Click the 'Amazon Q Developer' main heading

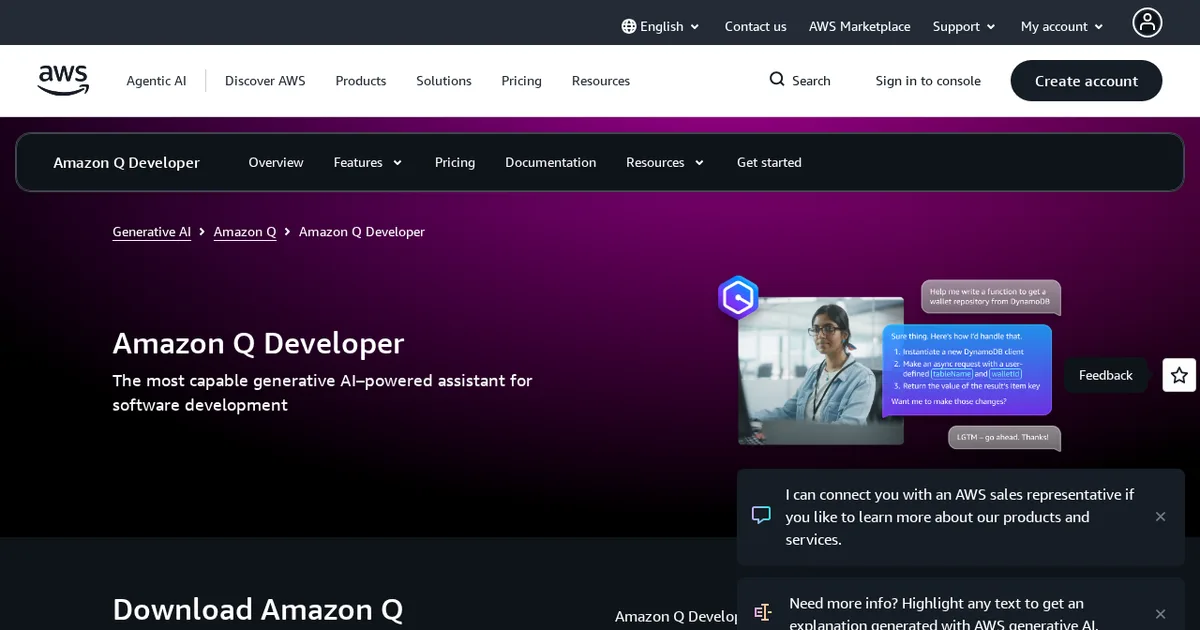point(258,343)
